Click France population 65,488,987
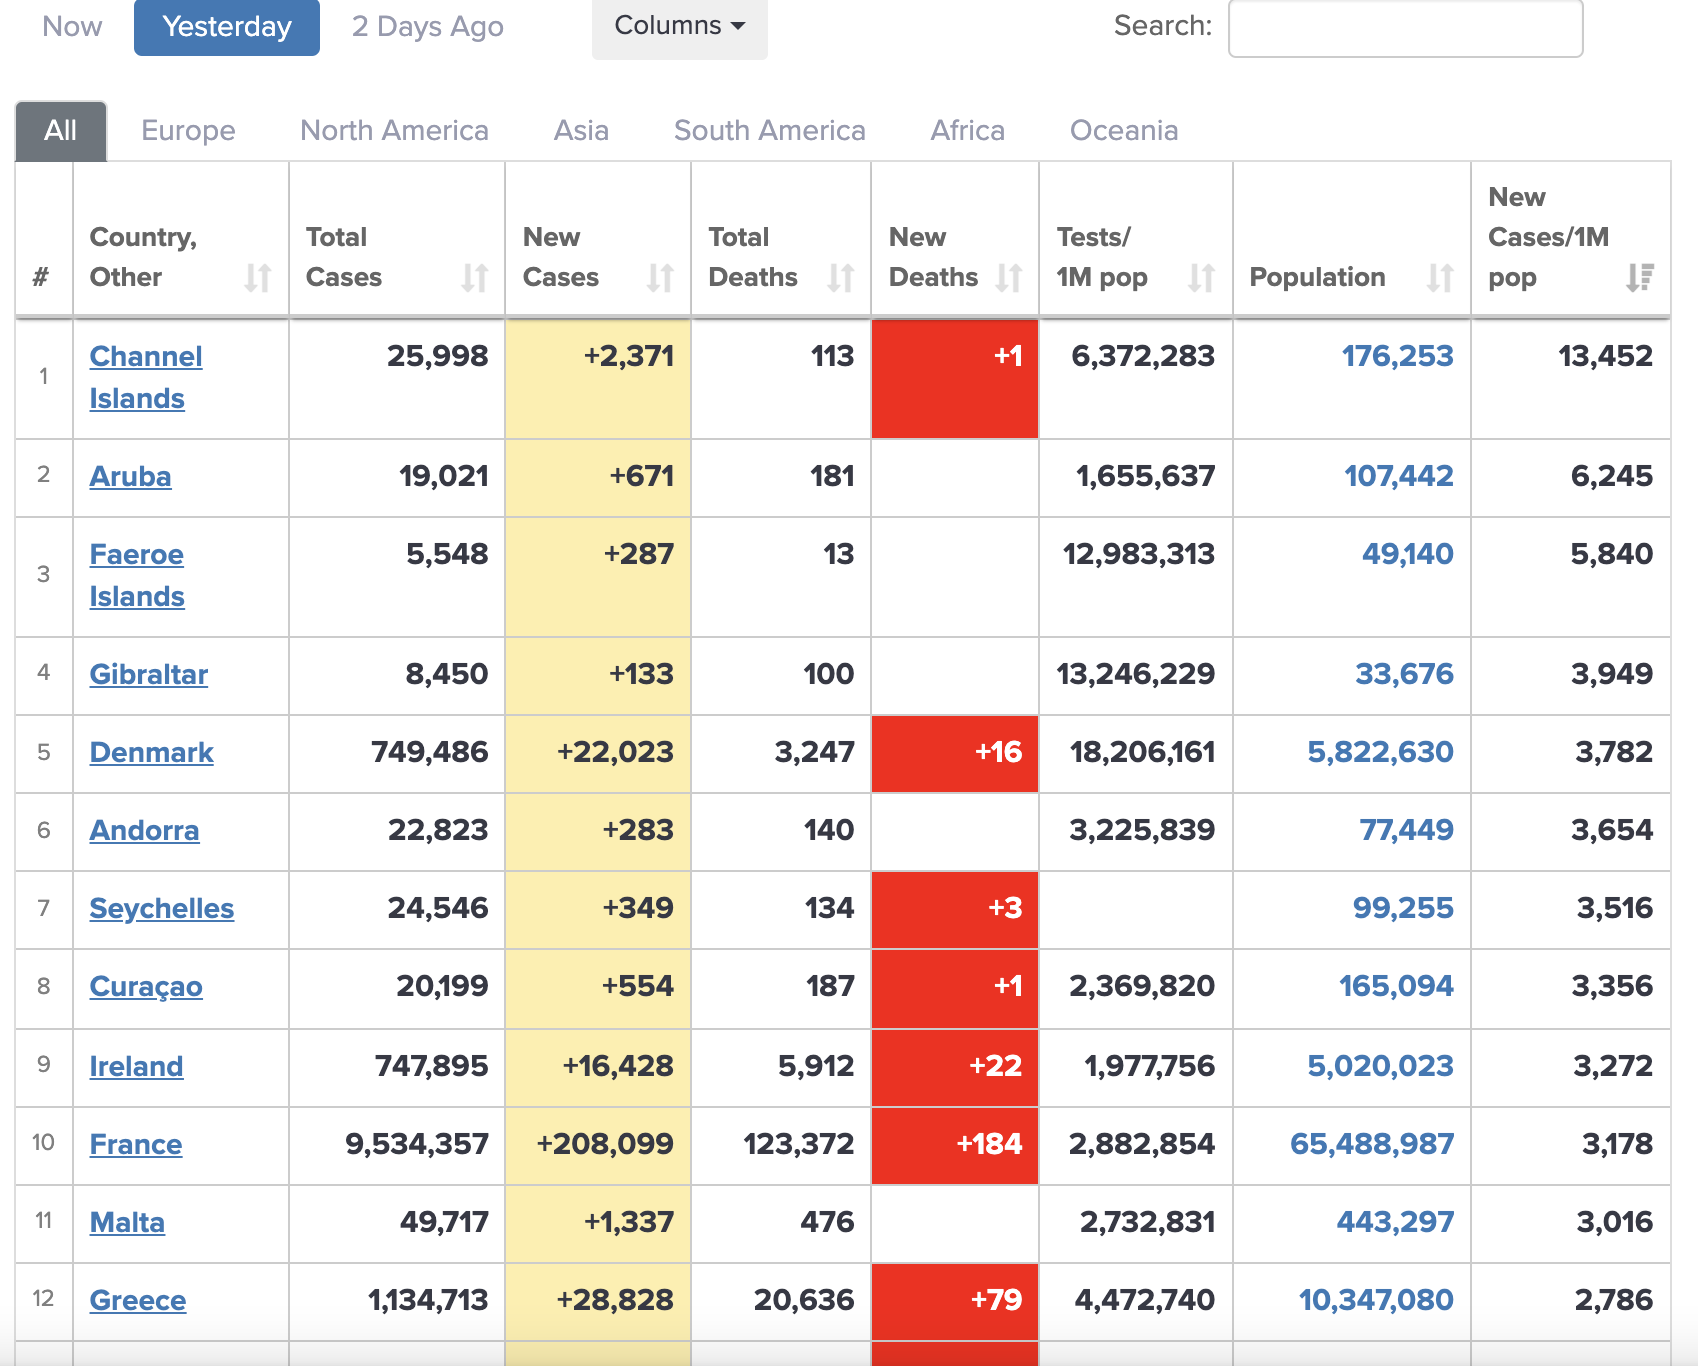The width and height of the screenshot is (1698, 1366). tap(1372, 1144)
